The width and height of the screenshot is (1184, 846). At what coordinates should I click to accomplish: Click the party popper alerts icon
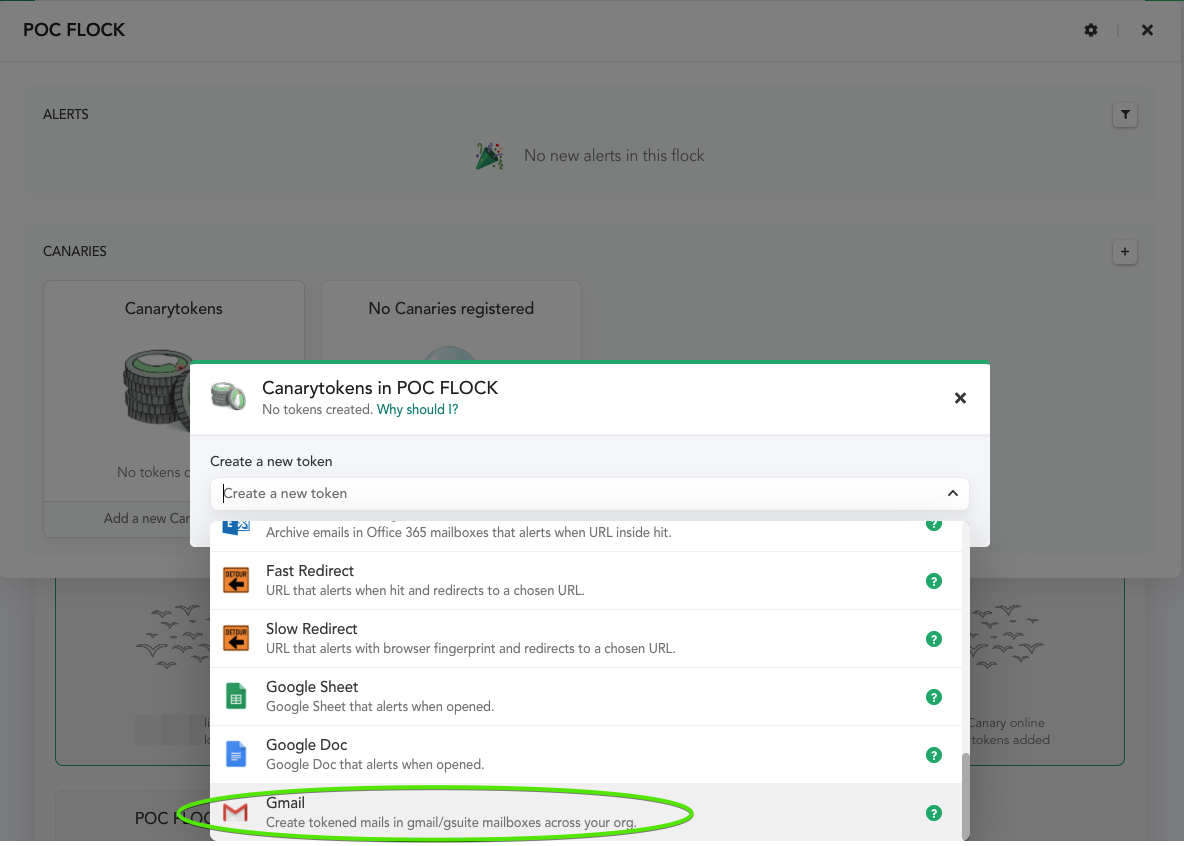pos(490,156)
